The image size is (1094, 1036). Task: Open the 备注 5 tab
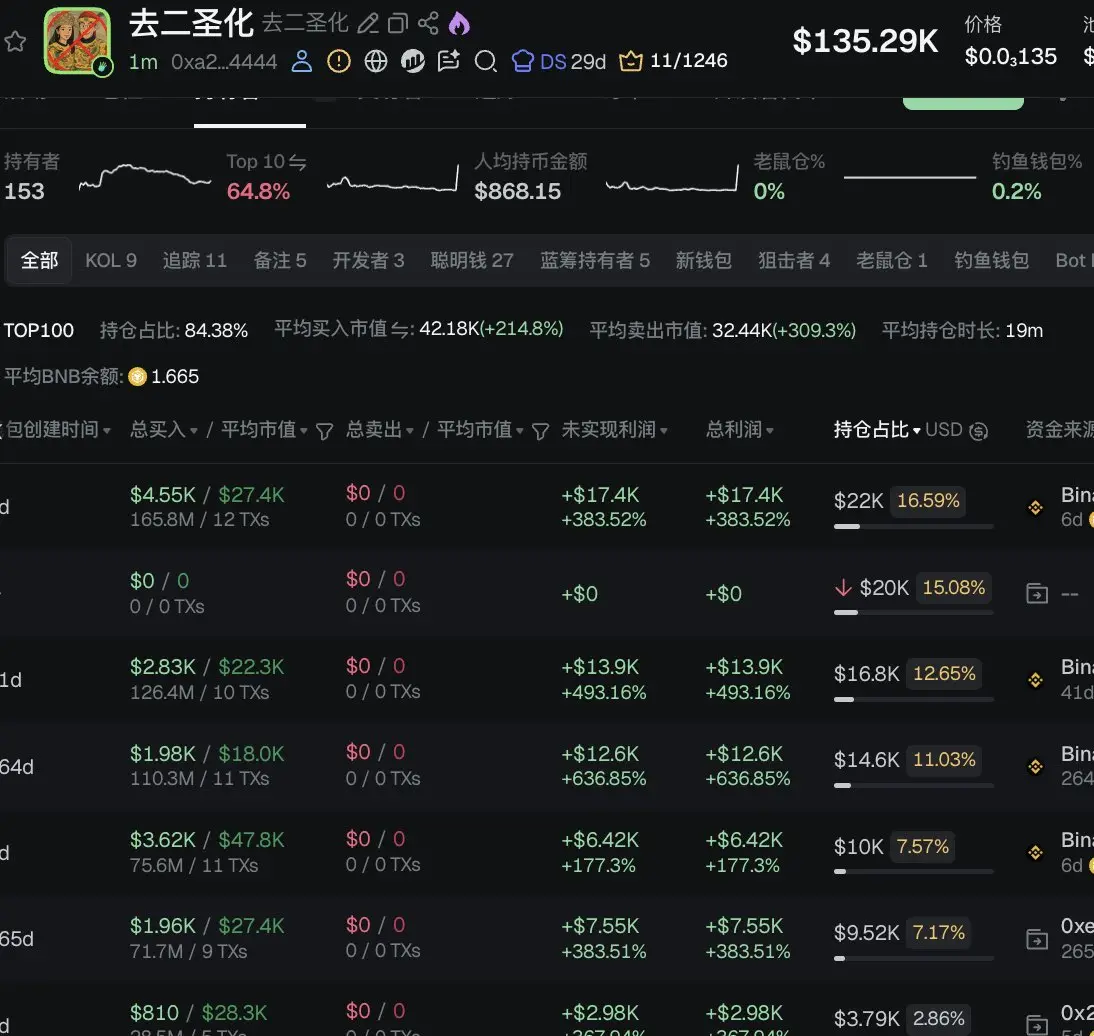click(280, 260)
